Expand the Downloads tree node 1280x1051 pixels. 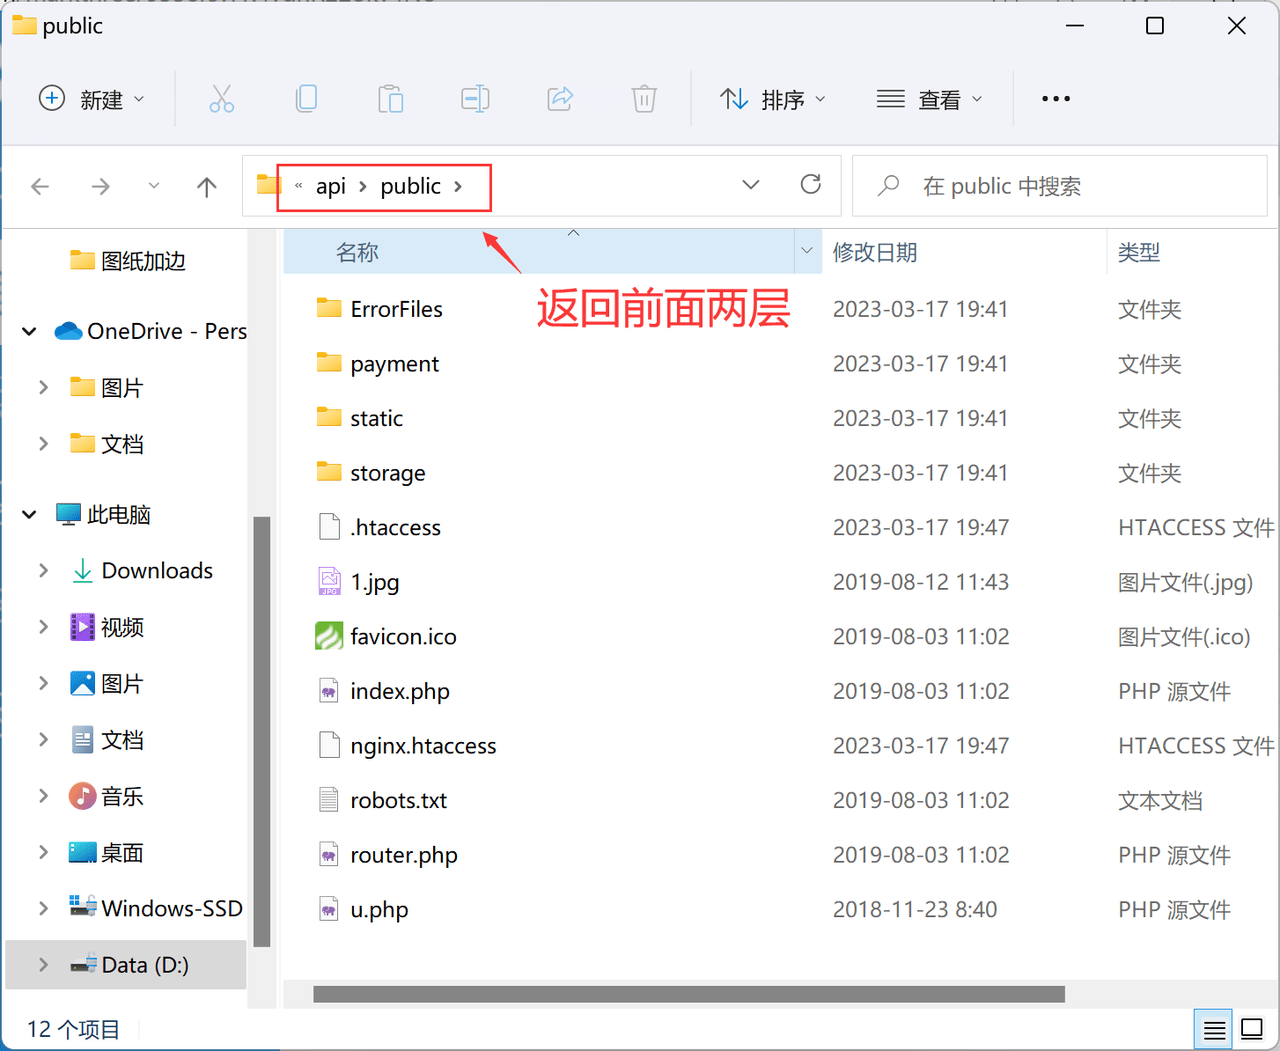(43, 570)
